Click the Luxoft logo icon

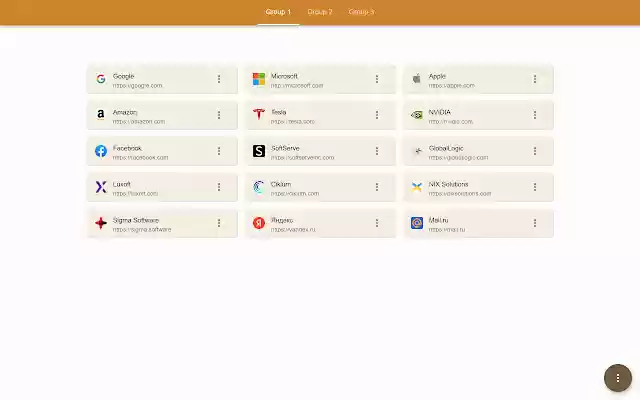pyautogui.click(x=101, y=187)
